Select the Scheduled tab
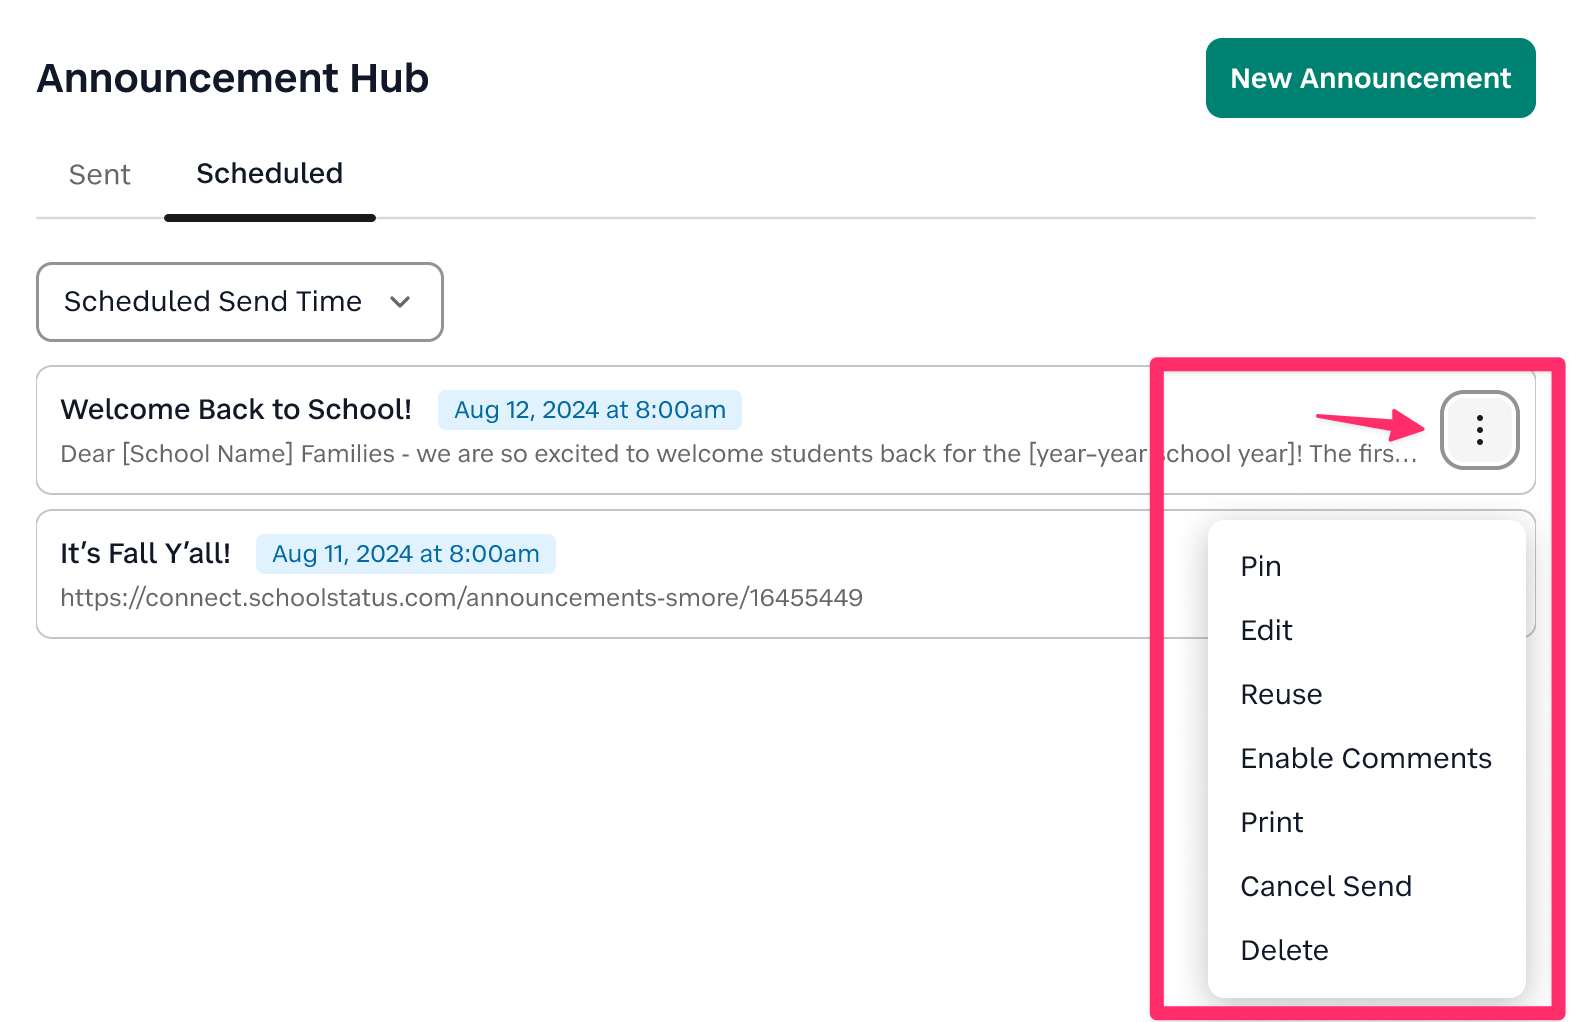The image size is (1578, 1022). [x=269, y=175]
